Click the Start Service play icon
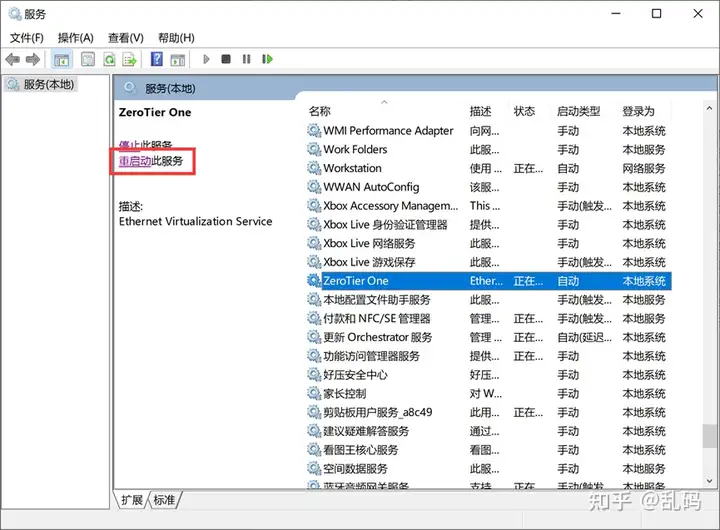The height and width of the screenshot is (530, 720). [x=206, y=59]
